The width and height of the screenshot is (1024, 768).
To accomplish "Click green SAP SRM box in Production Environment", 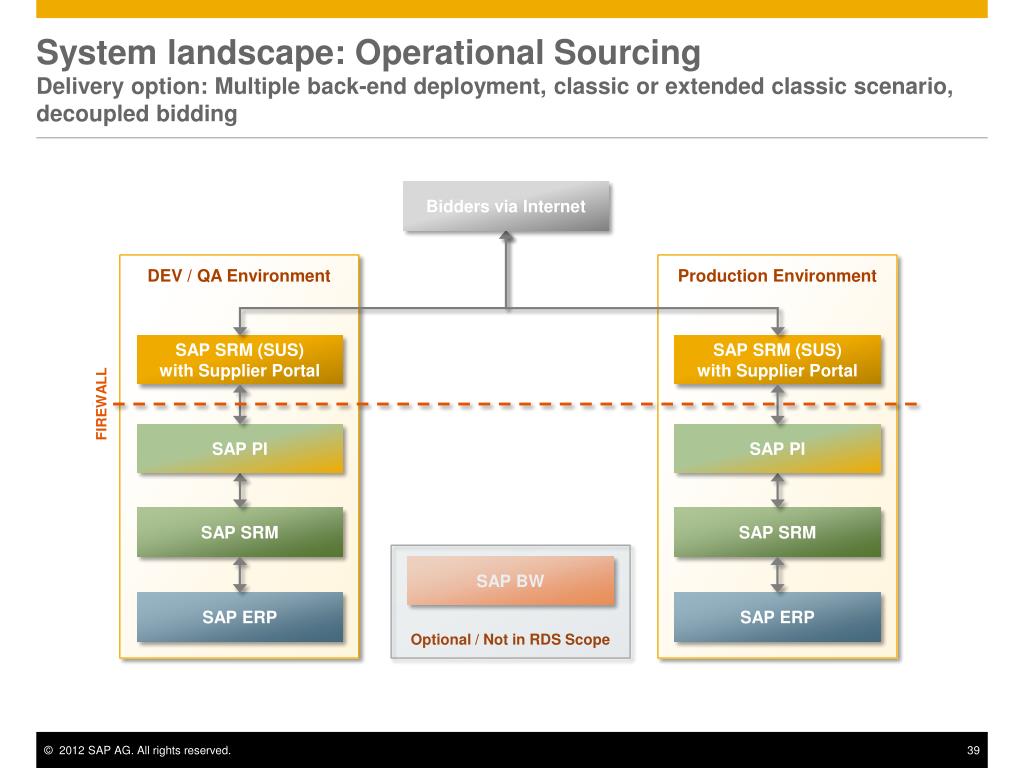I will [x=777, y=532].
